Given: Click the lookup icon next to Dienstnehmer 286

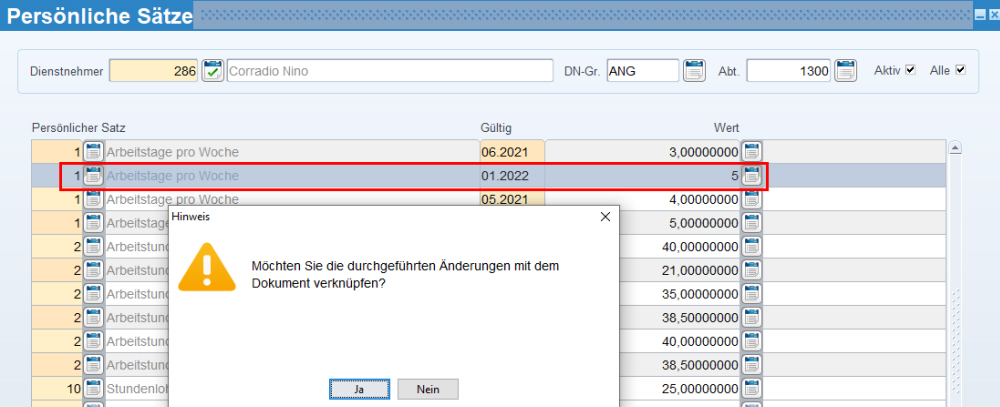Looking at the screenshot, I should tap(212, 71).
